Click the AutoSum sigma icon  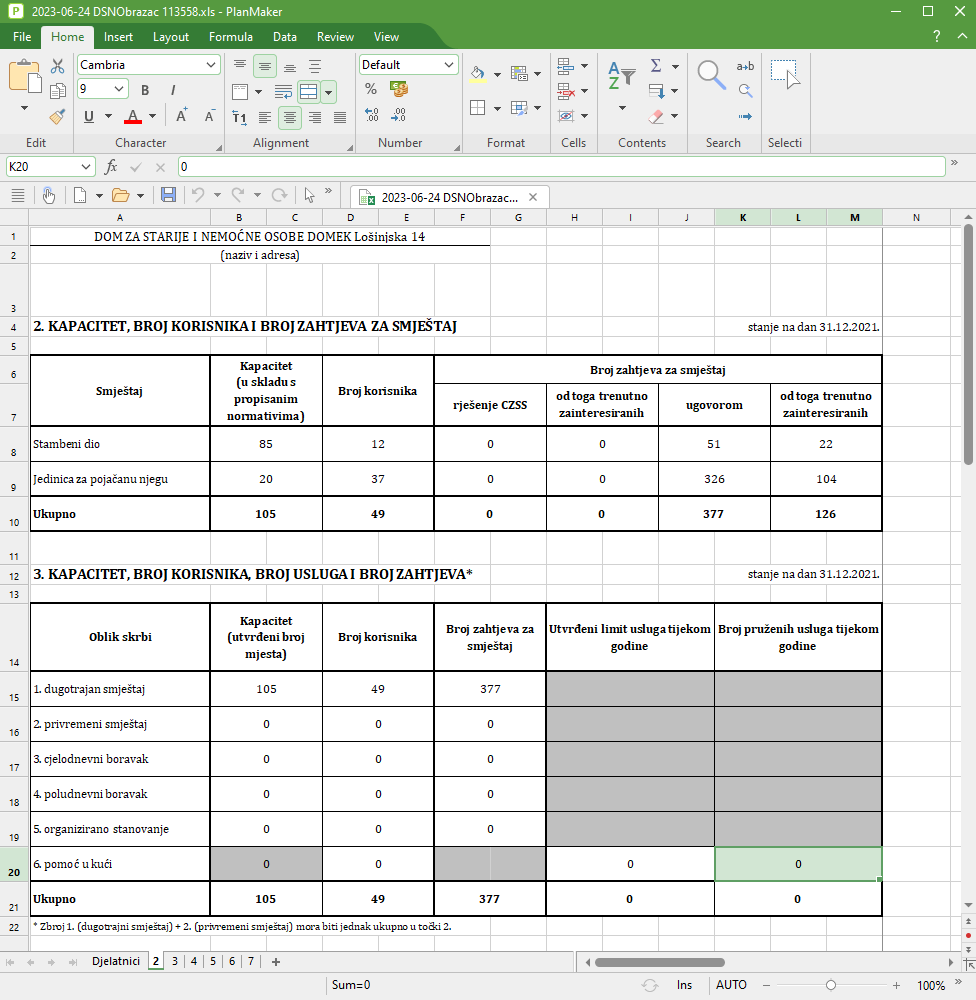click(x=656, y=66)
